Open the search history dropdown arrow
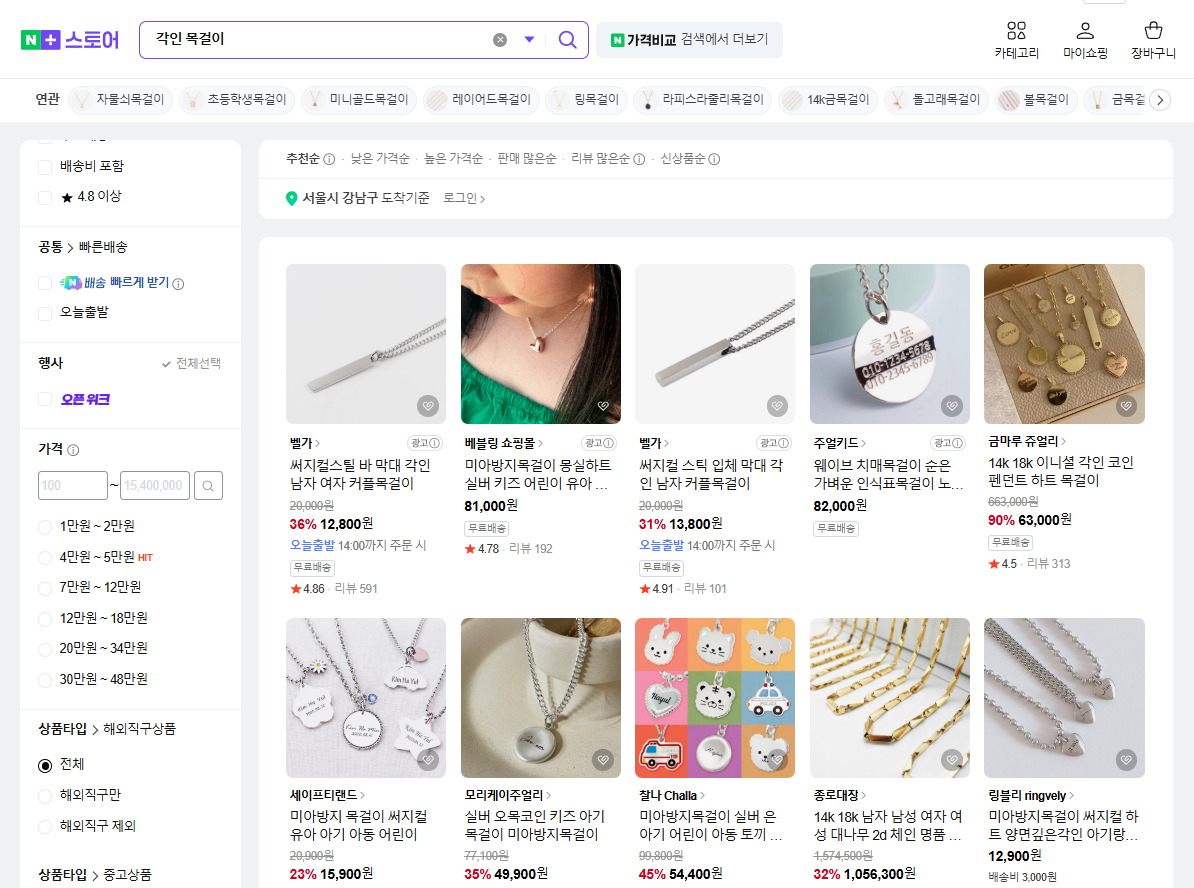 tap(529, 40)
